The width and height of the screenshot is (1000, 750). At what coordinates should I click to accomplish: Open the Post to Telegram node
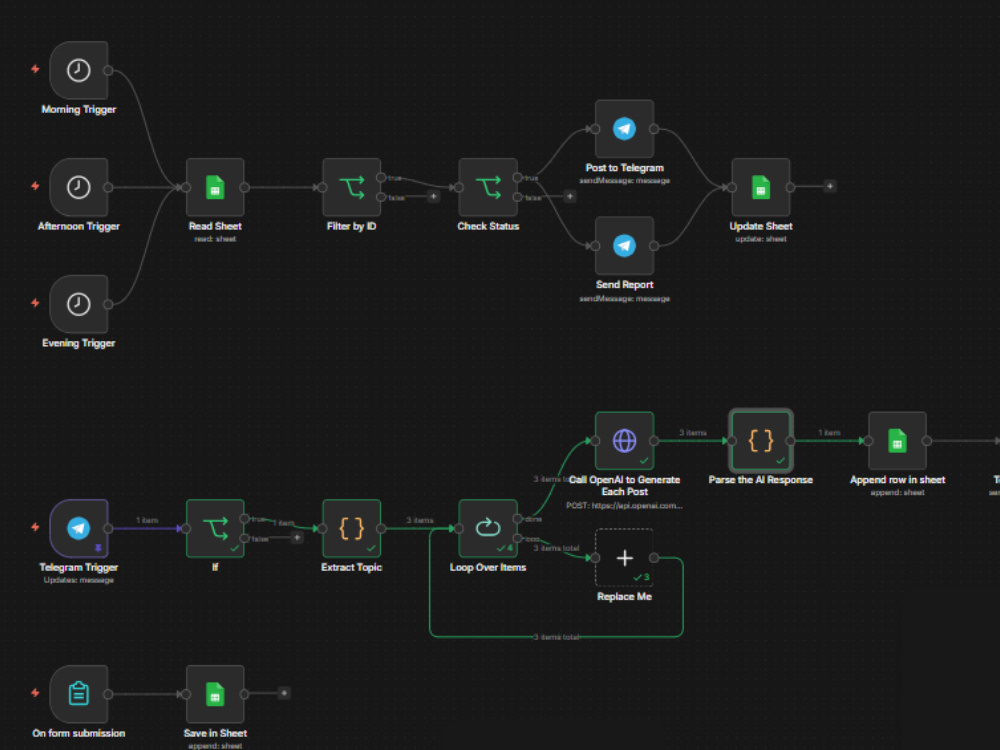point(624,129)
